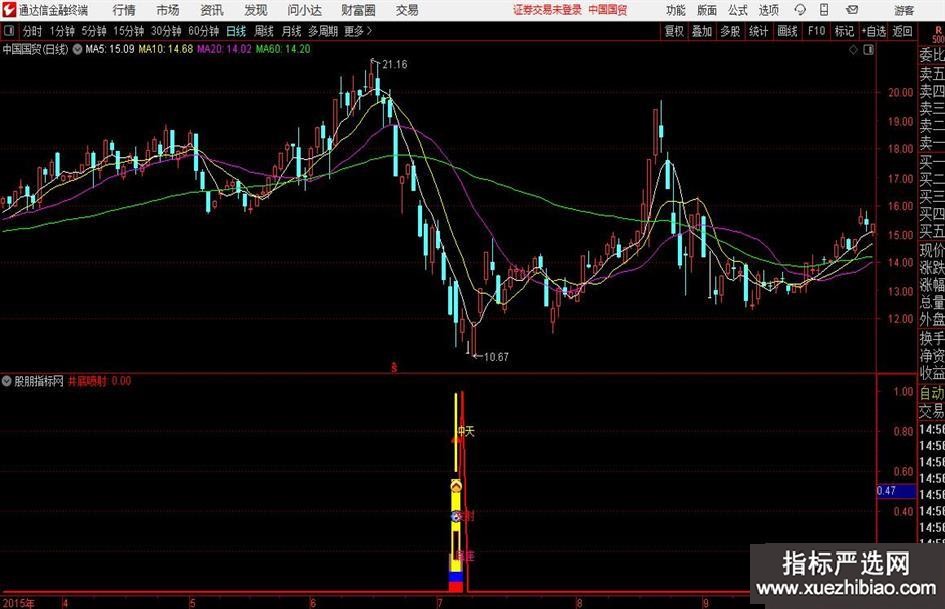This screenshot has width=945, height=609.
Task: Click the 统计 statistics button
Action: [758, 31]
